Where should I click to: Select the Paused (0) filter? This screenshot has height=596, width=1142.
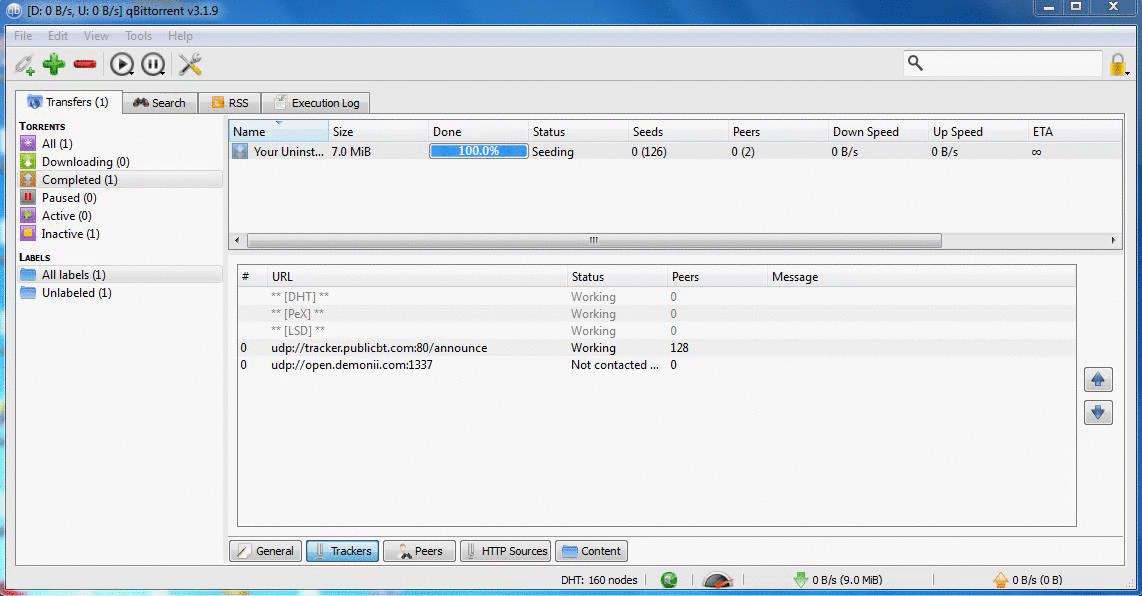coord(120,197)
